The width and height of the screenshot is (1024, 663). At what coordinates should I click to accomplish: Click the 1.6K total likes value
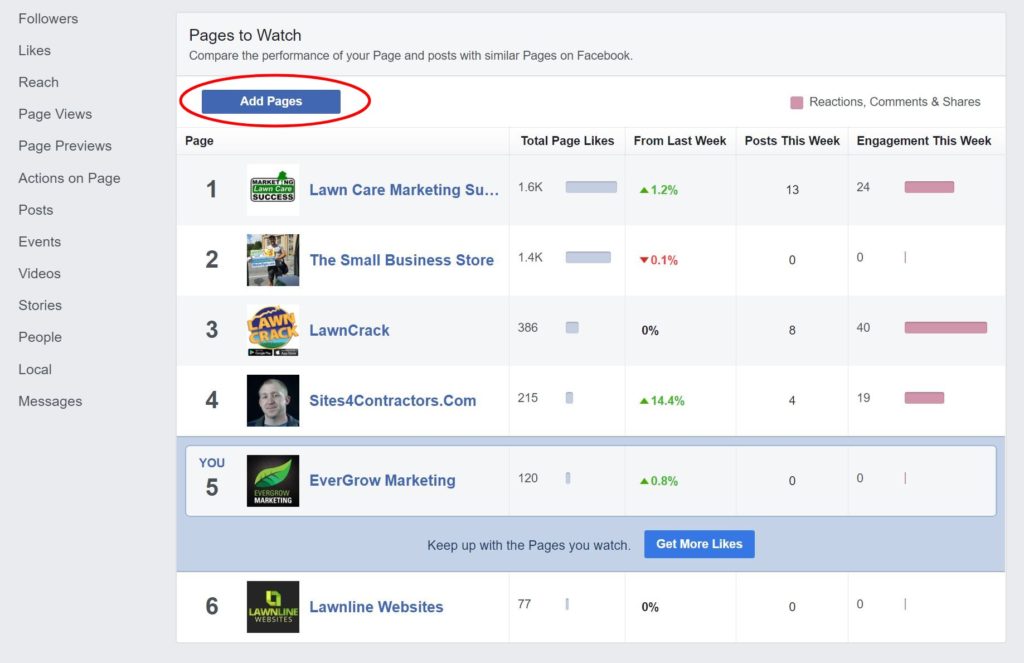(530, 187)
